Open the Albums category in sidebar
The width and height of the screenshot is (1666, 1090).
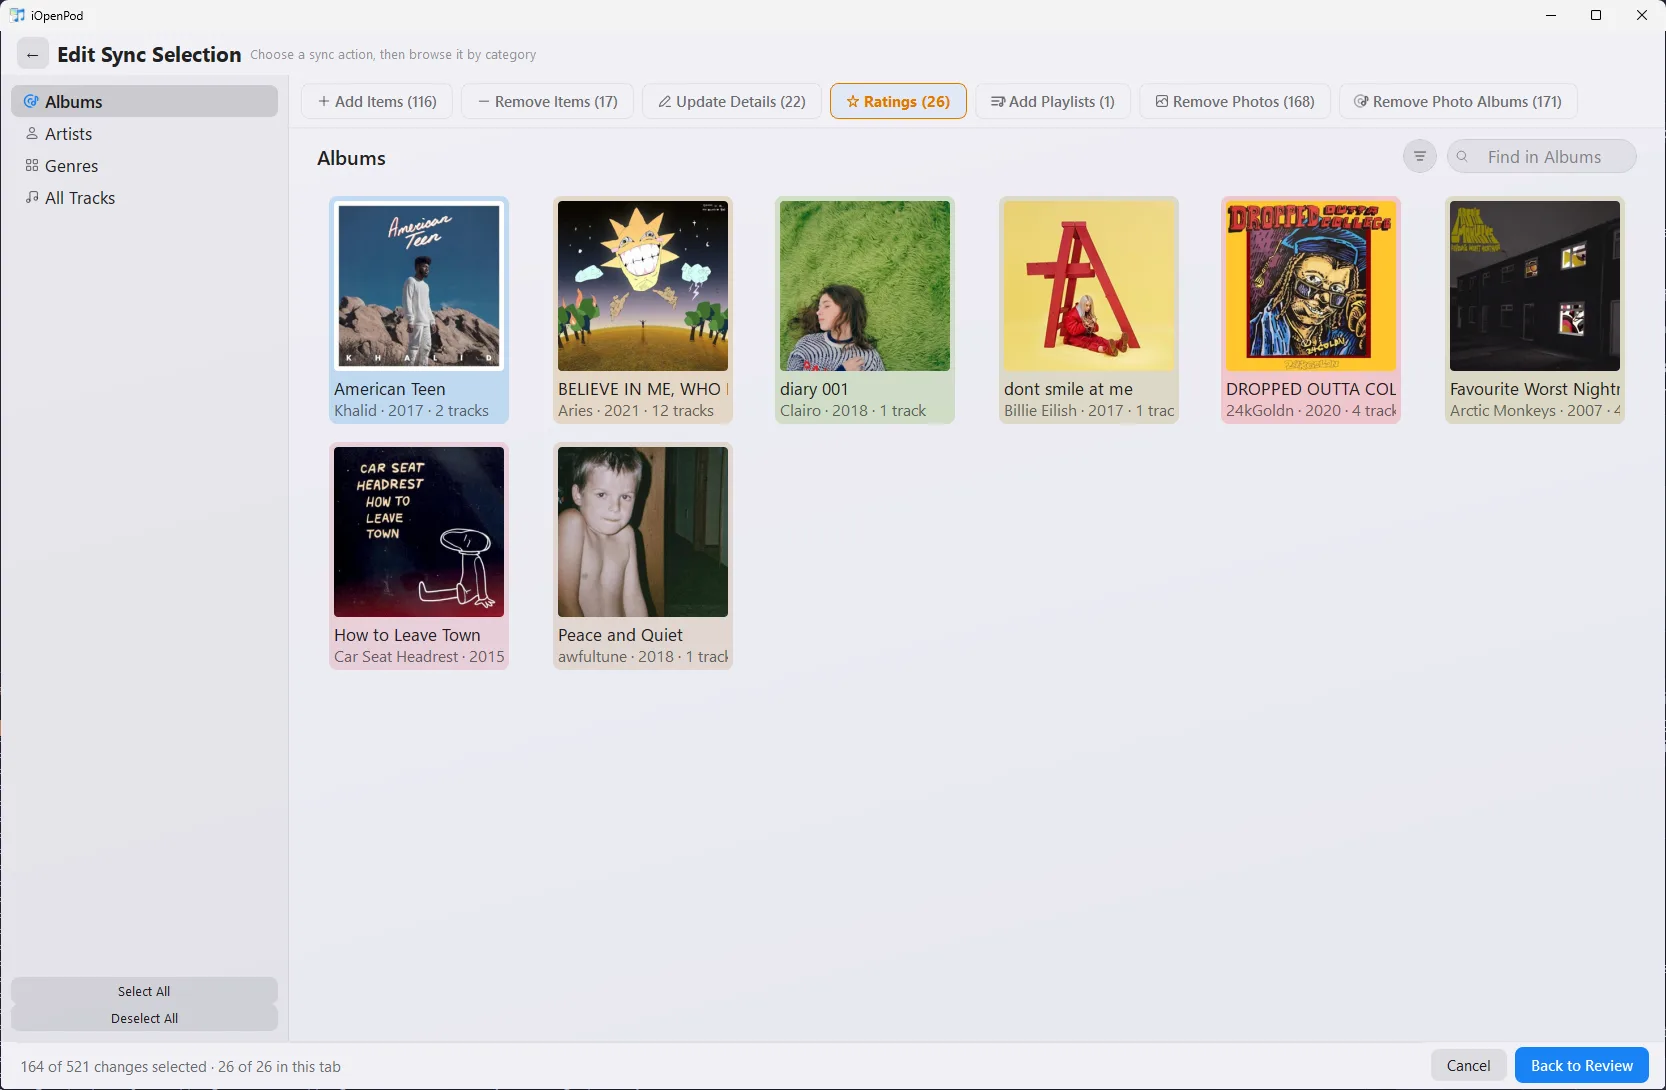pyautogui.click(x=144, y=101)
